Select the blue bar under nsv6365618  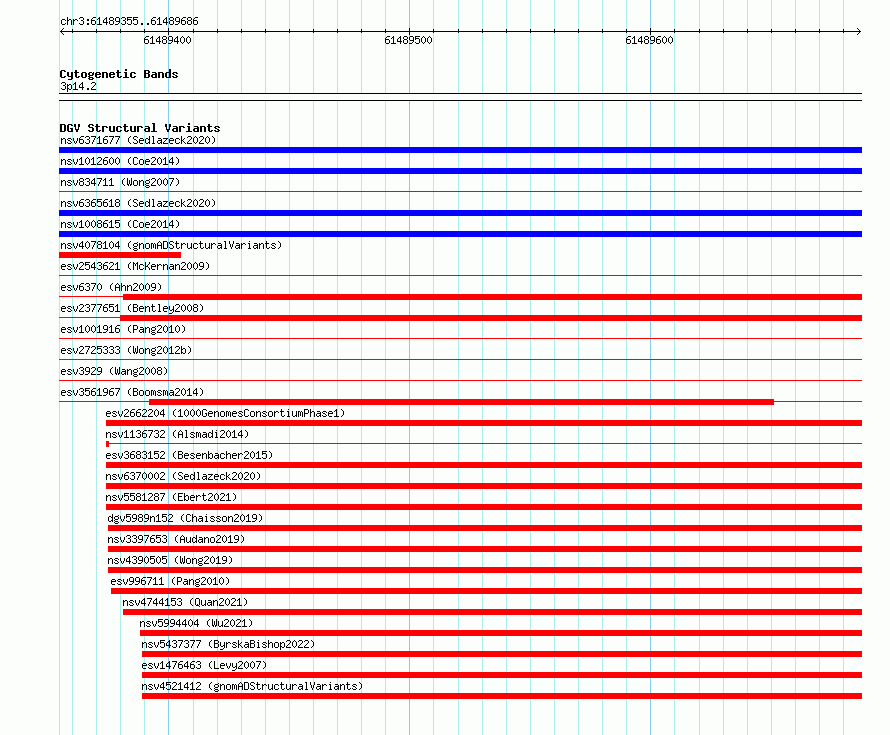click(x=460, y=213)
